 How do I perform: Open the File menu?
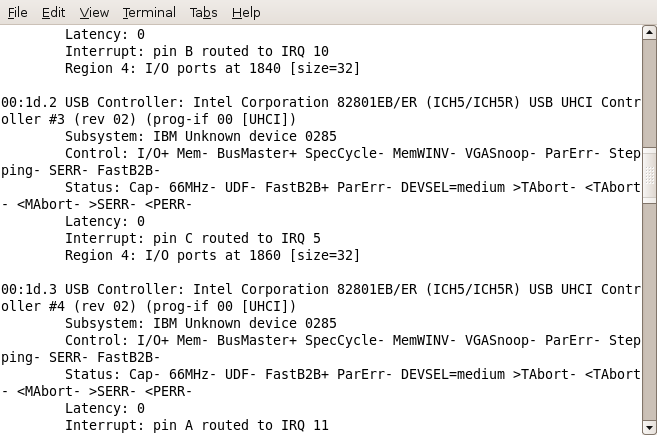(18, 13)
